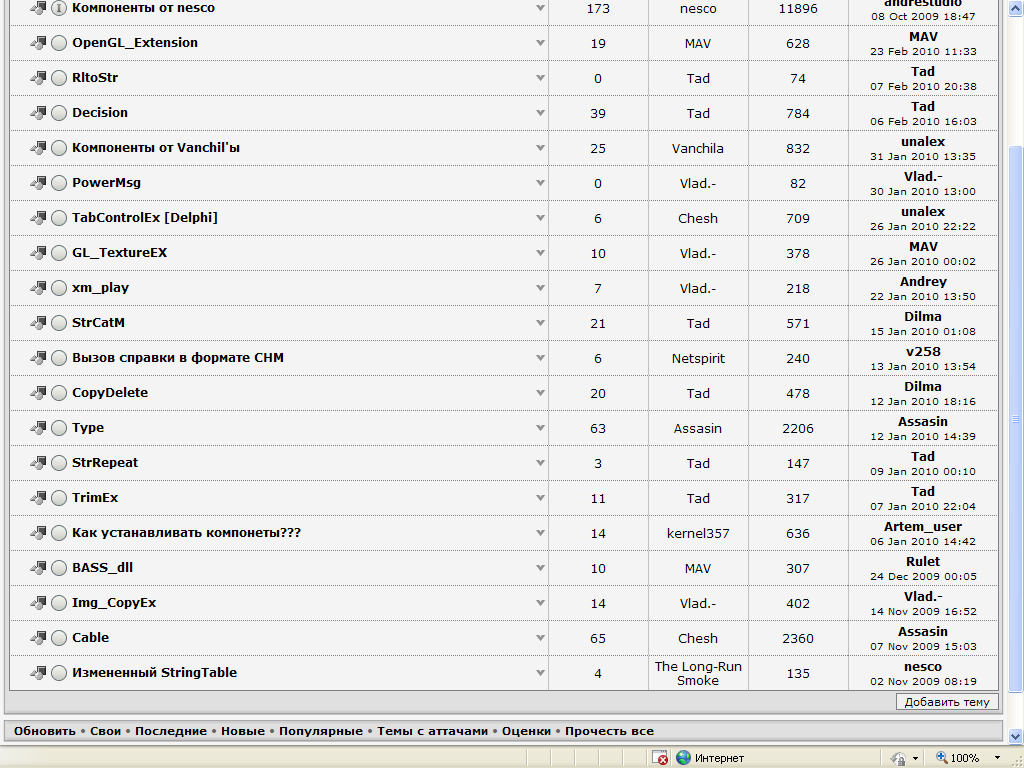Select the round status marker beside StrCatM
1024x768 pixels.
point(59,323)
